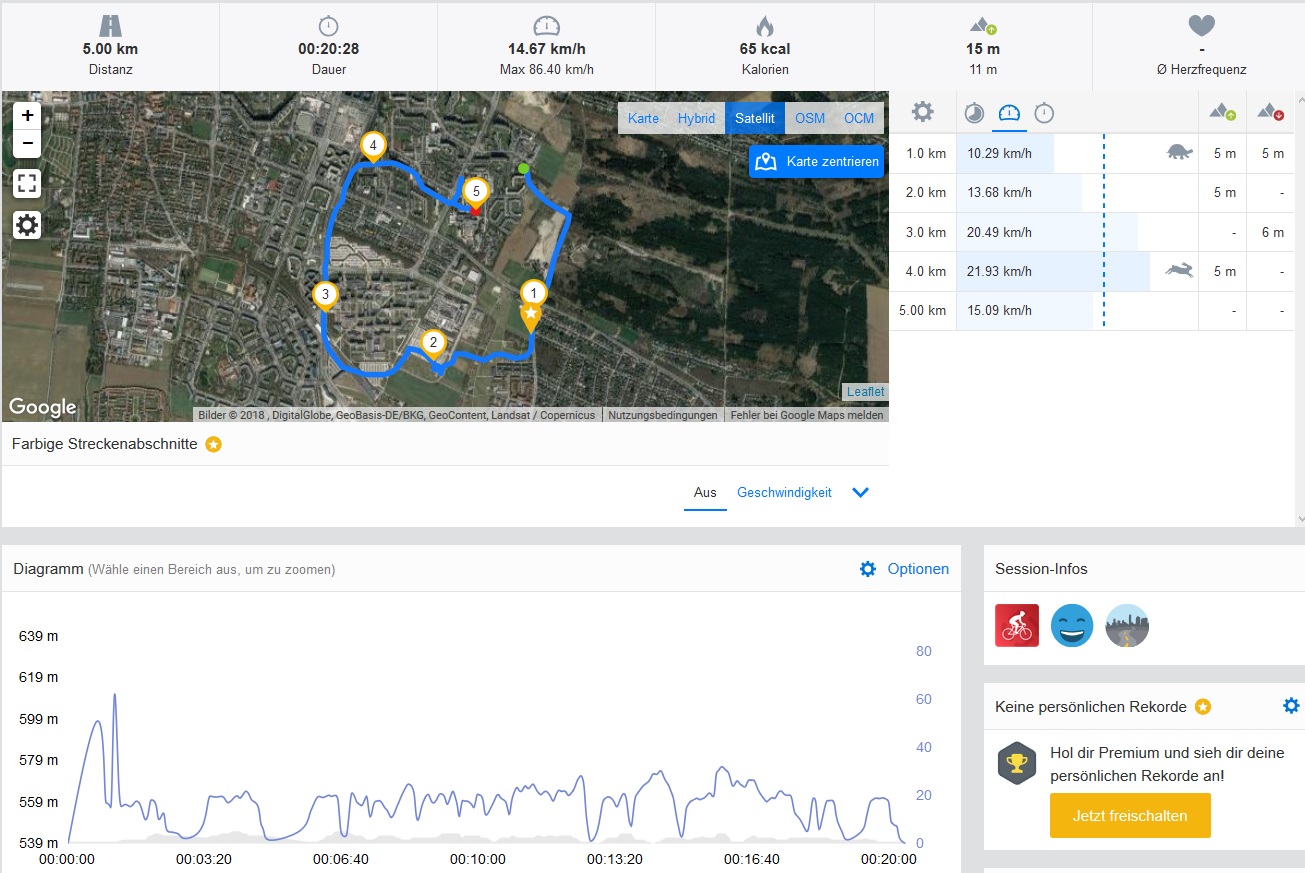Image resolution: width=1305 pixels, height=873 pixels.
Task: Click kilometer marker 3 on map
Action: pos(325,295)
